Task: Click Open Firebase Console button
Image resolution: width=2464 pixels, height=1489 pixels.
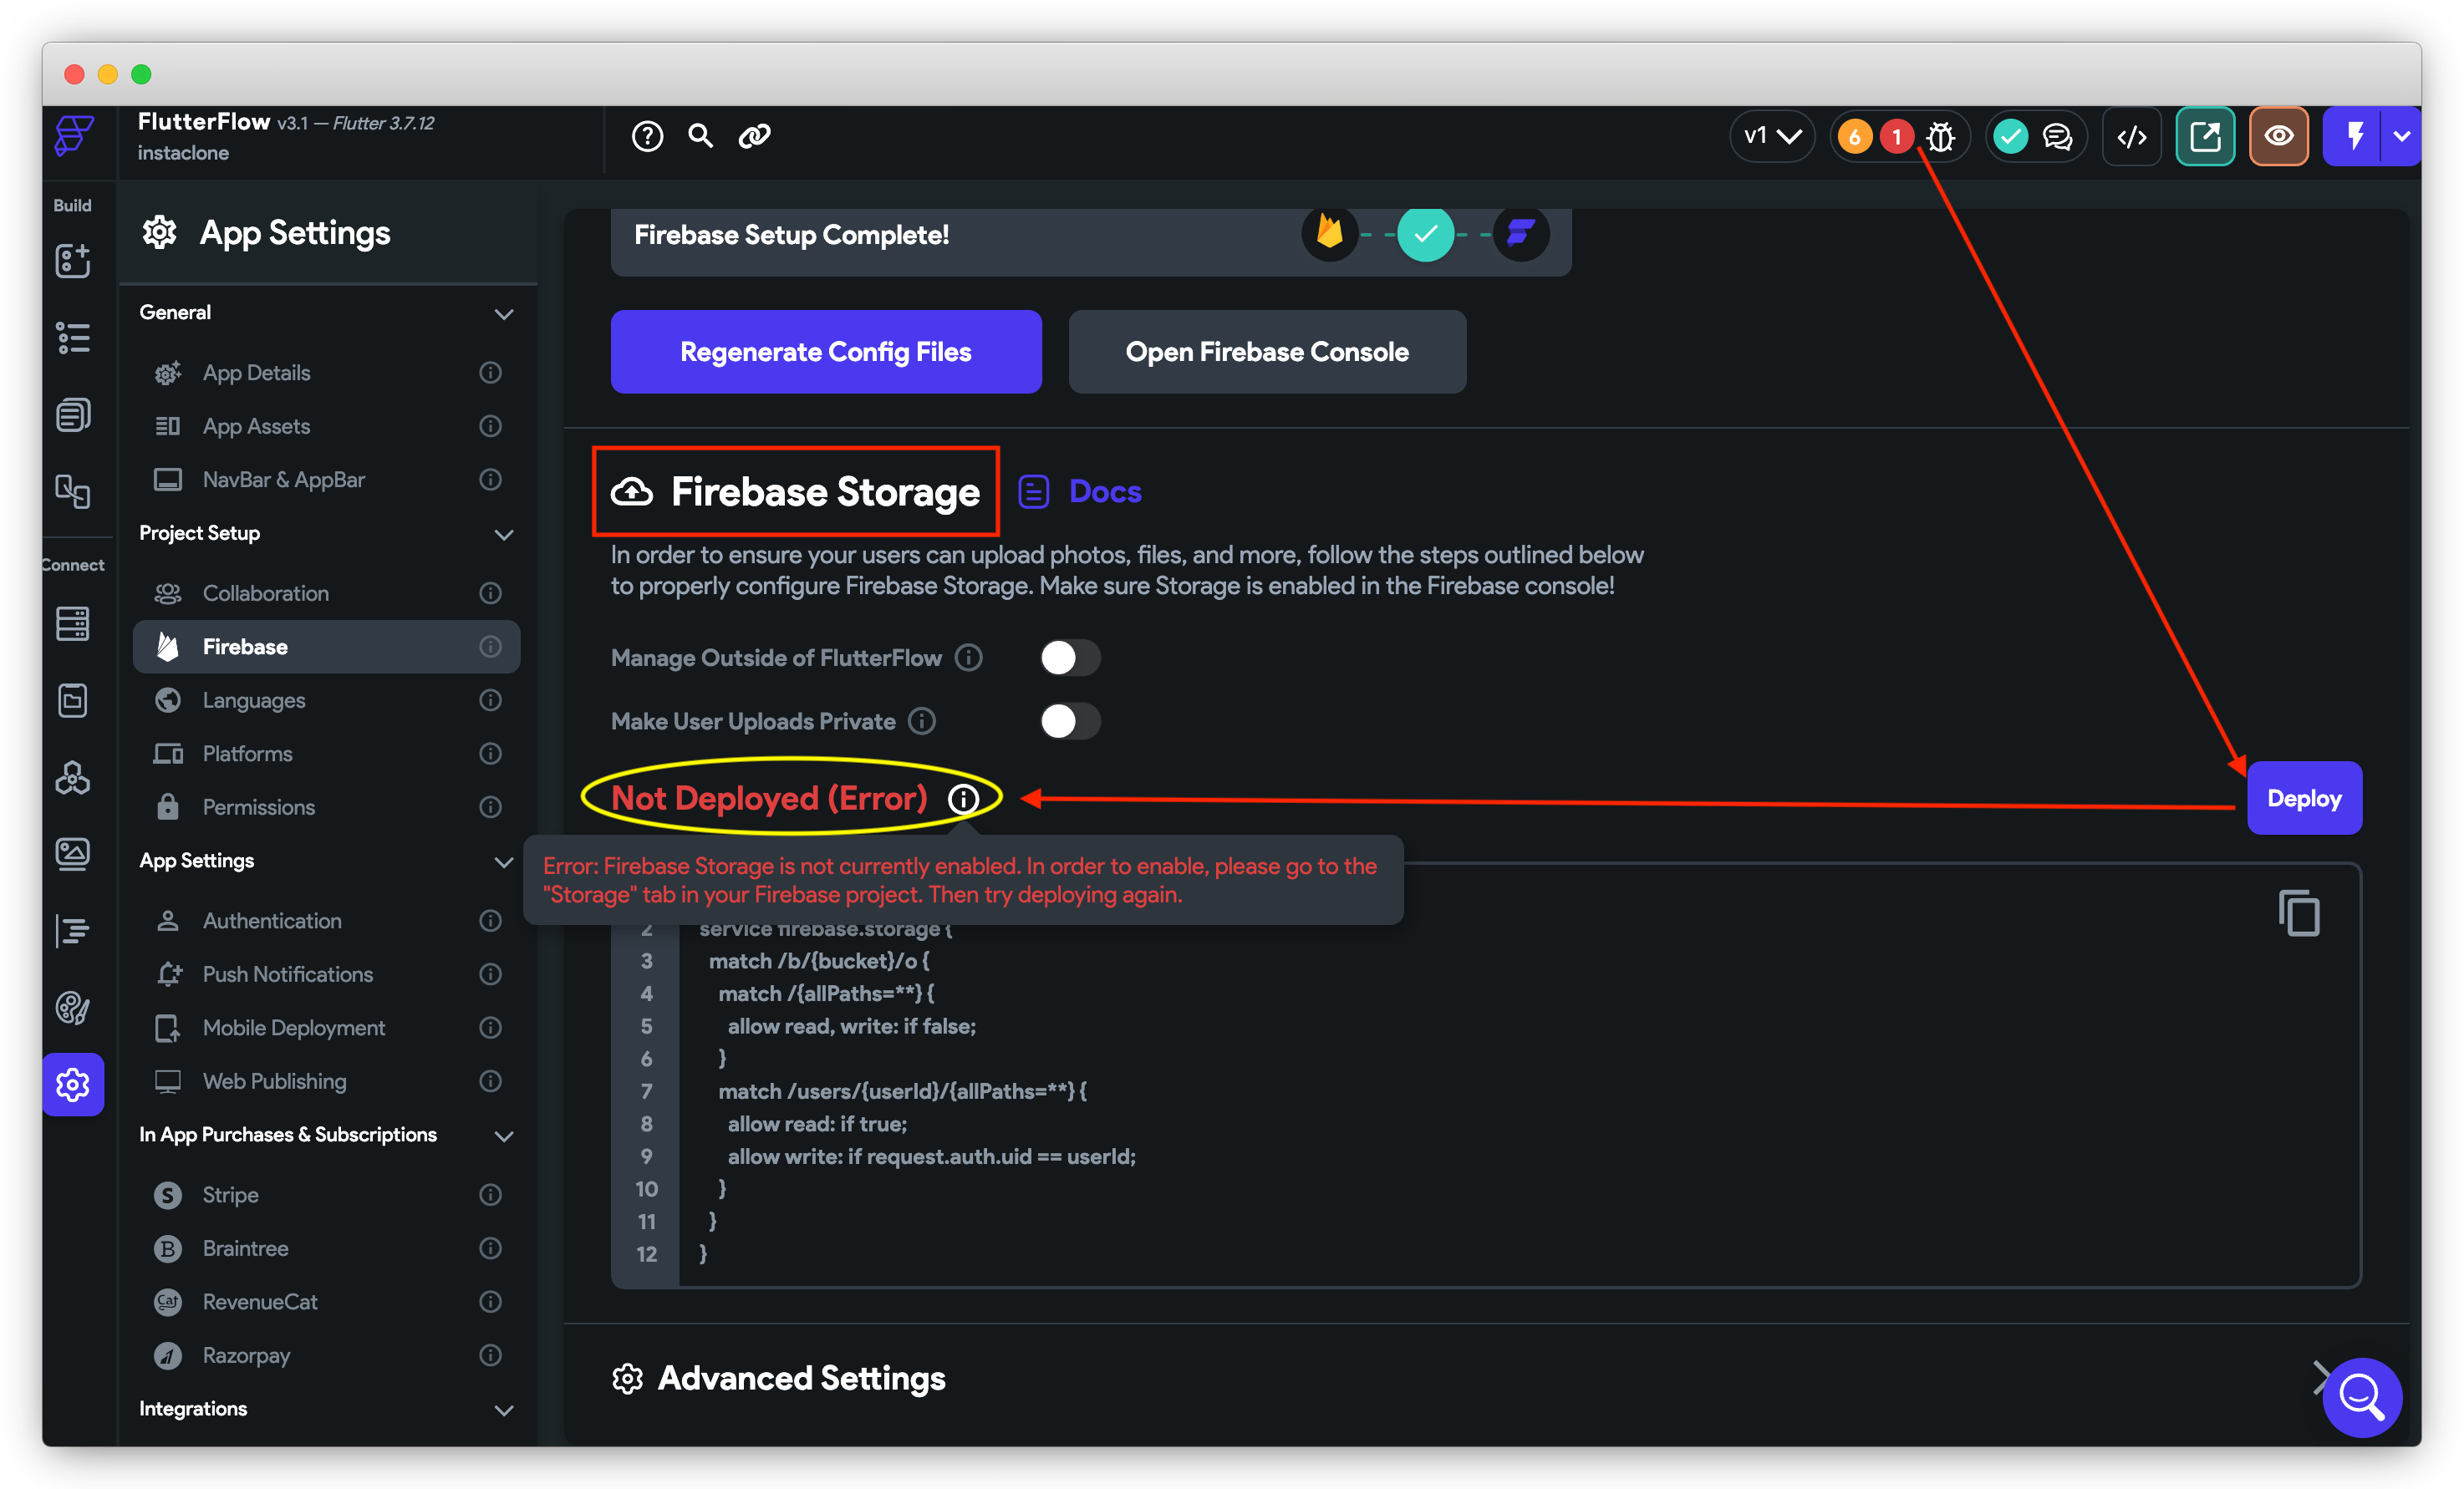Action: coord(1267,352)
